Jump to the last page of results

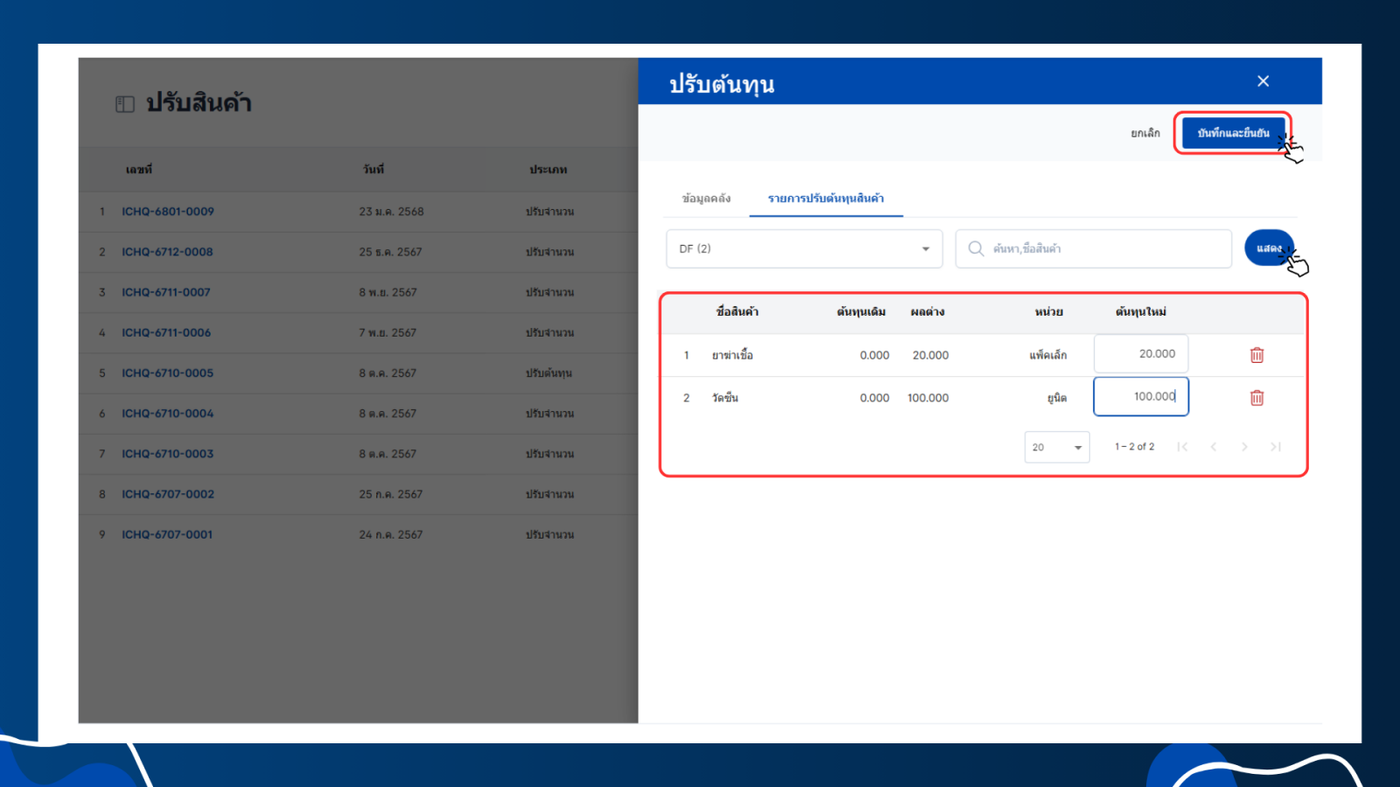1275,447
